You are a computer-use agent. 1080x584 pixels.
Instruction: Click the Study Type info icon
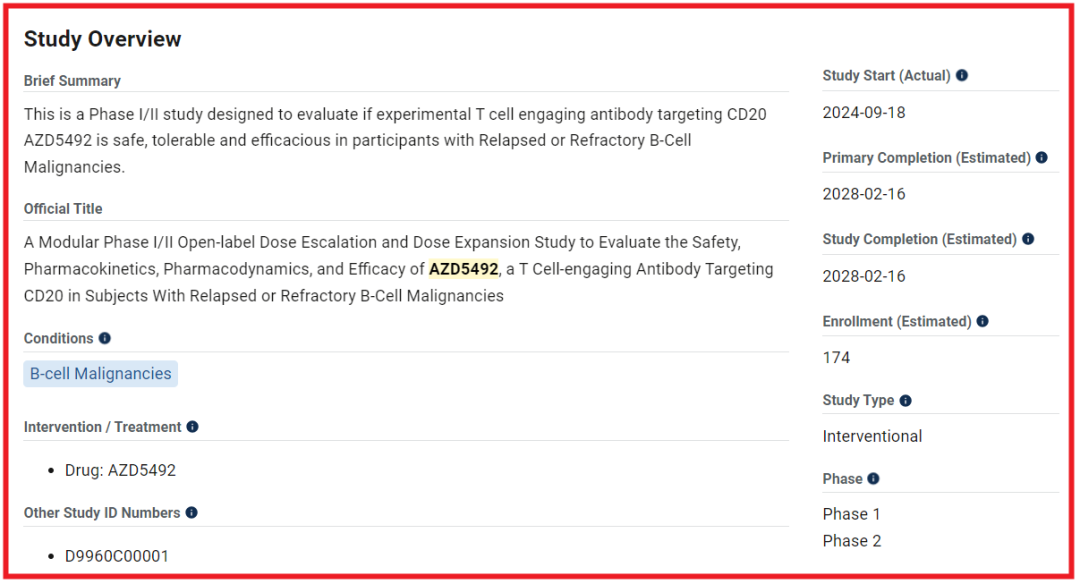pos(905,400)
